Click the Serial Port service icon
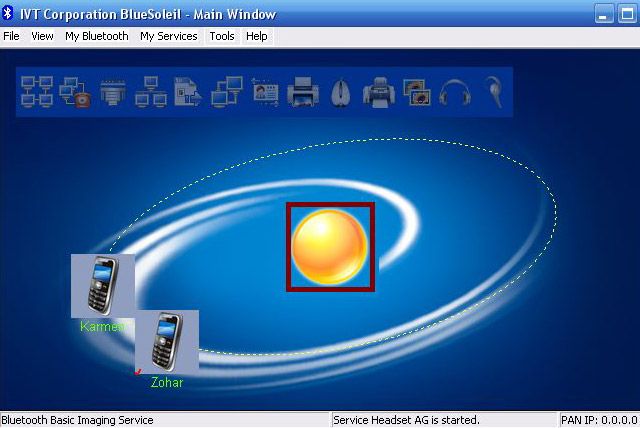 pos(113,92)
